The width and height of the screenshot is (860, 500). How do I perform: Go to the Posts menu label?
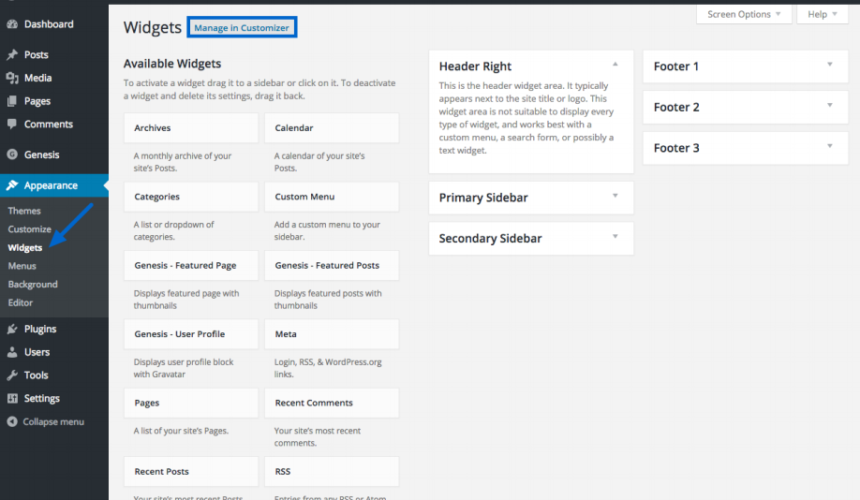click(x=36, y=55)
